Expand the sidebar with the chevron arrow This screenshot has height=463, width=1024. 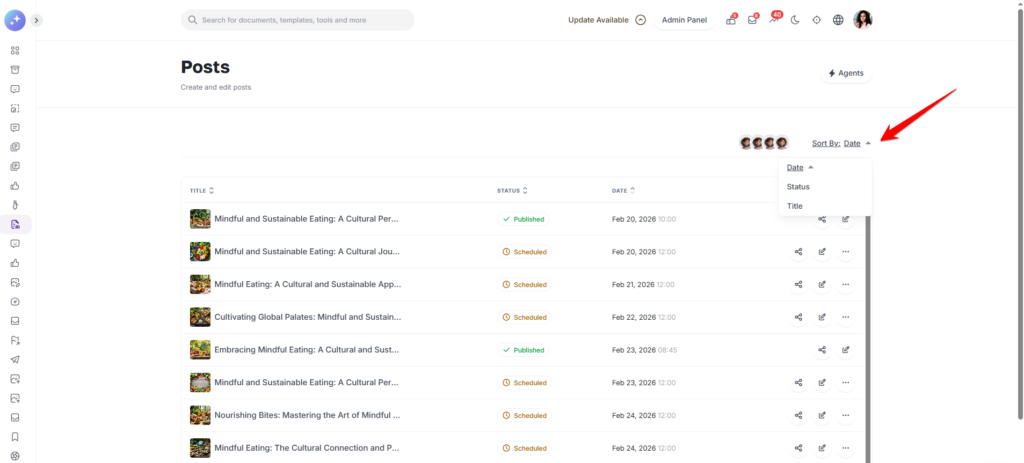point(37,20)
